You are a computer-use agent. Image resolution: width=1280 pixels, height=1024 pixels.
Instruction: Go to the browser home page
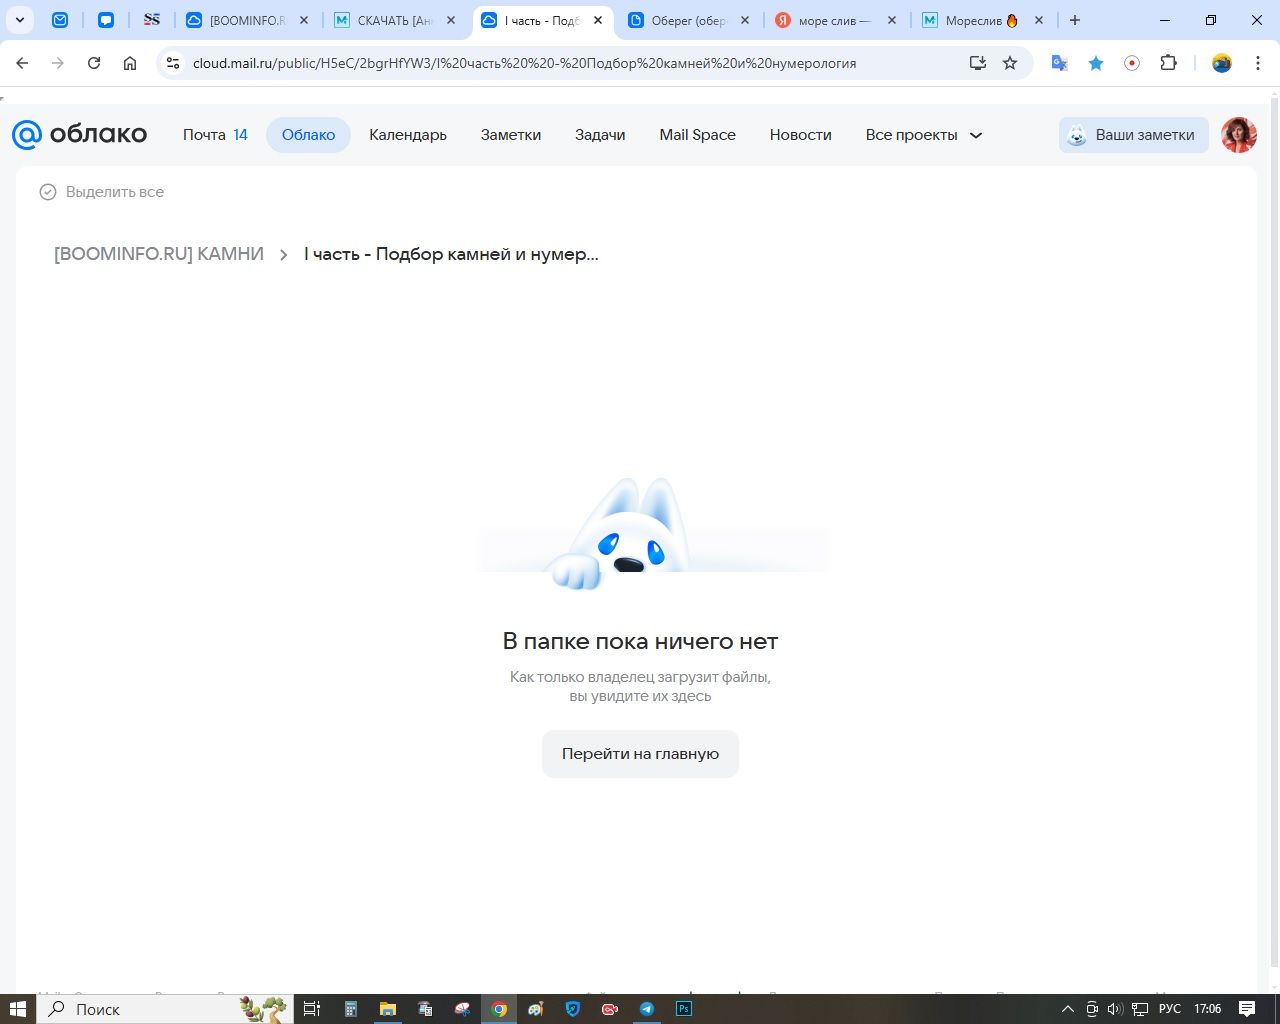click(x=130, y=63)
